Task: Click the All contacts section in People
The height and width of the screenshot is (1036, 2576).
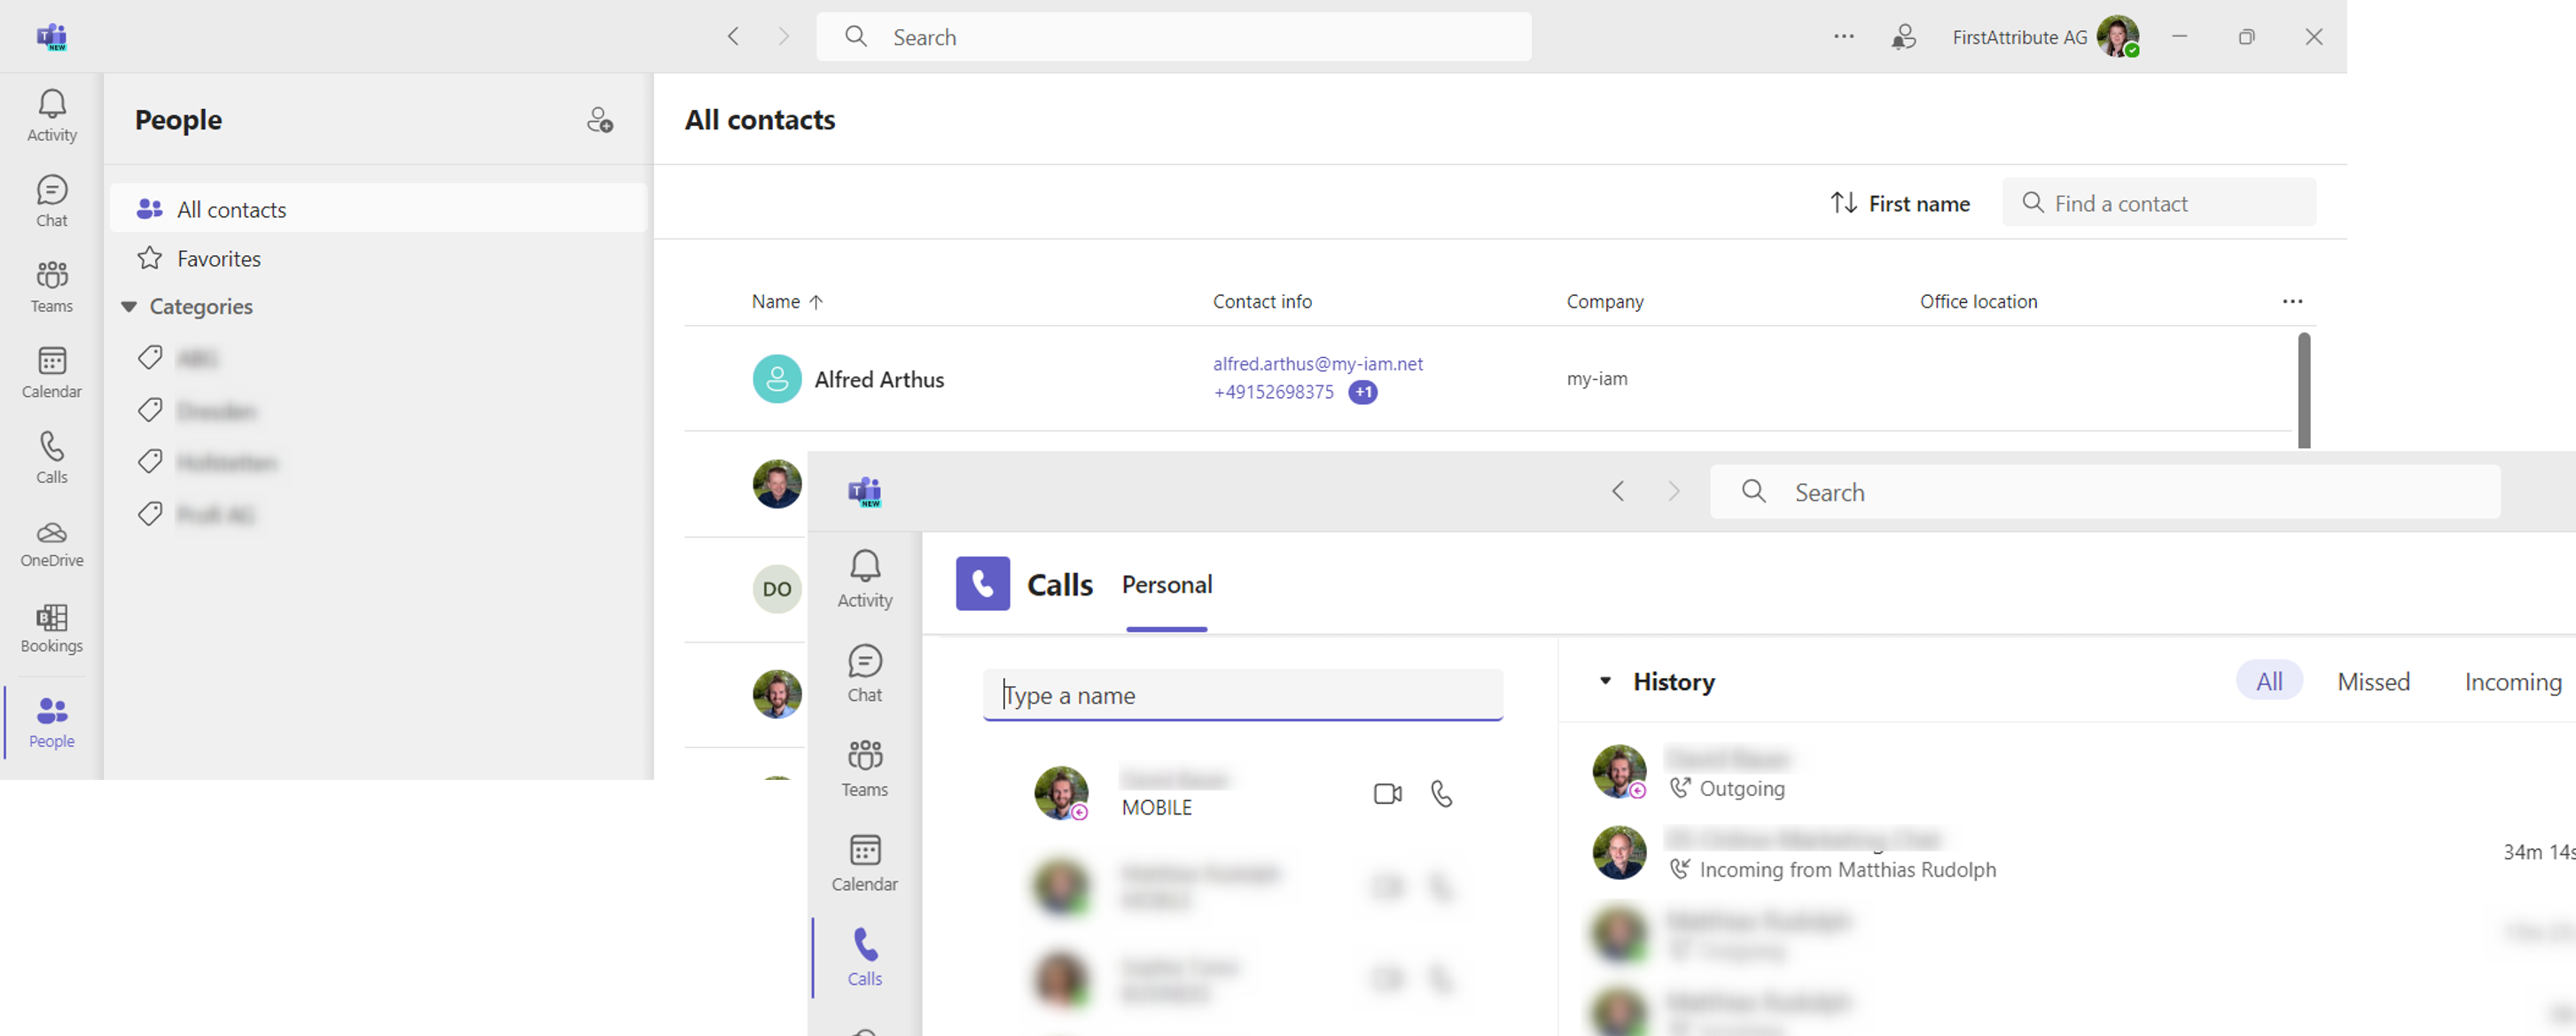Action: (230, 208)
